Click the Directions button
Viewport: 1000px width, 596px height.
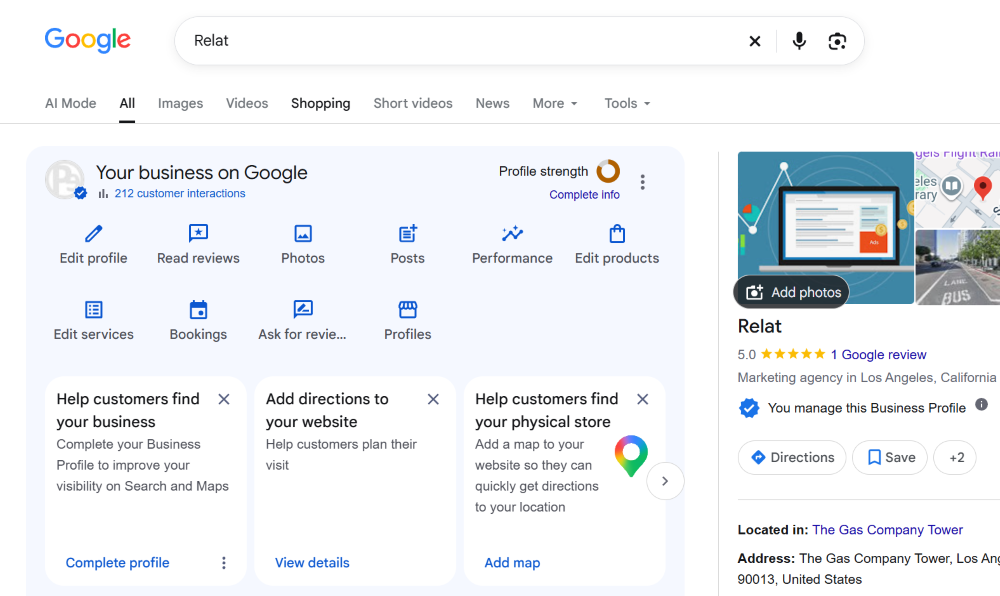[792, 457]
